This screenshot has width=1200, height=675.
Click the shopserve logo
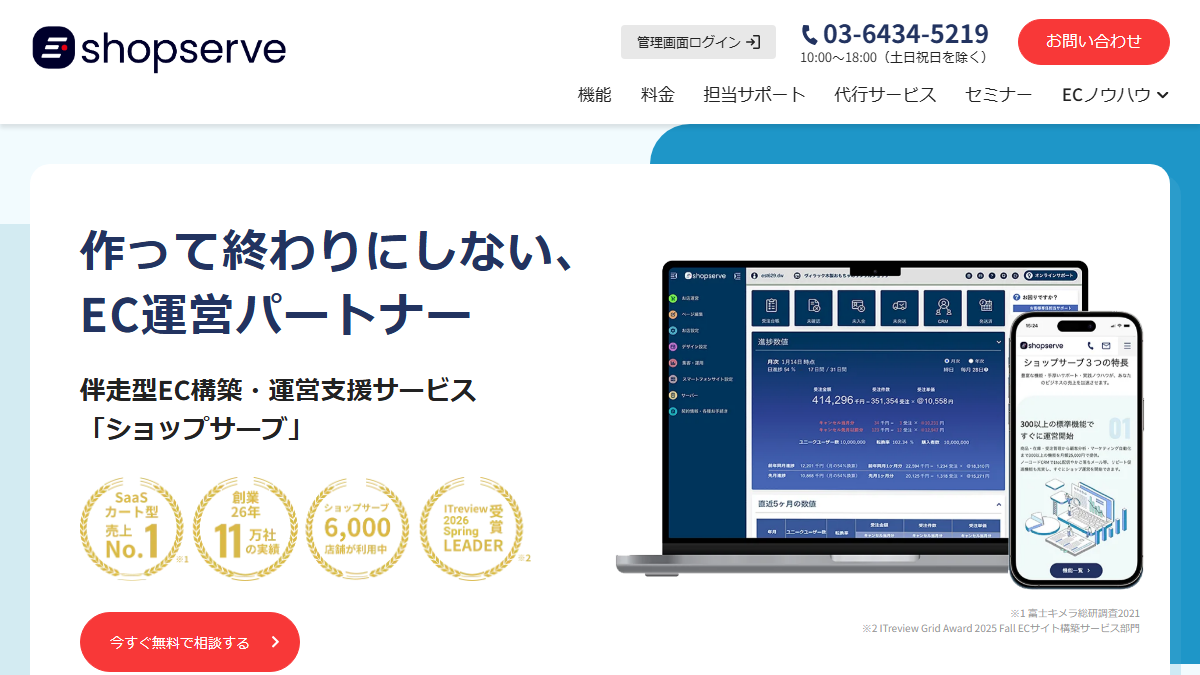coord(159,48)
